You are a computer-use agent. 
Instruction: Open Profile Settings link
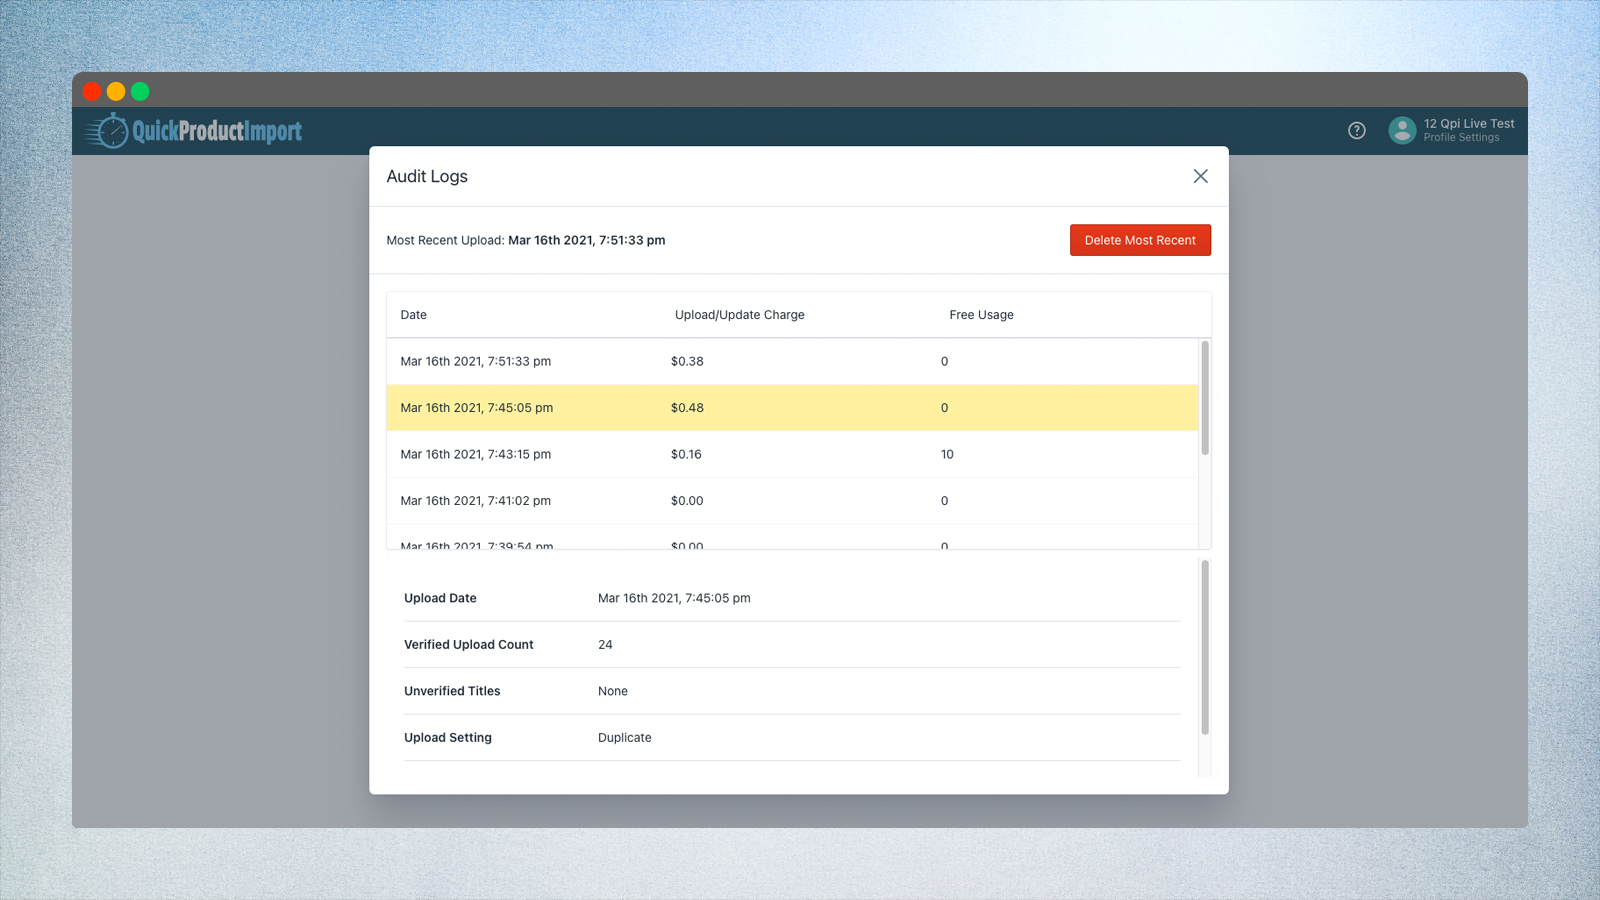pyautogui.click(x=1461, y=138)
